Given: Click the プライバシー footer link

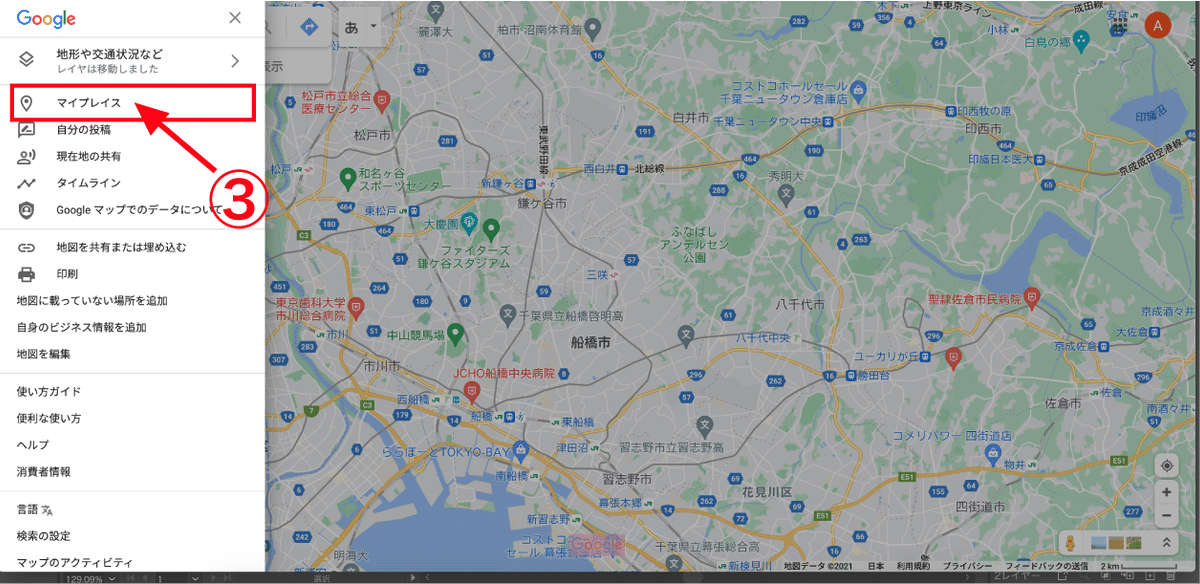Looking at the screenshot, I should click(x=968, y=566).
